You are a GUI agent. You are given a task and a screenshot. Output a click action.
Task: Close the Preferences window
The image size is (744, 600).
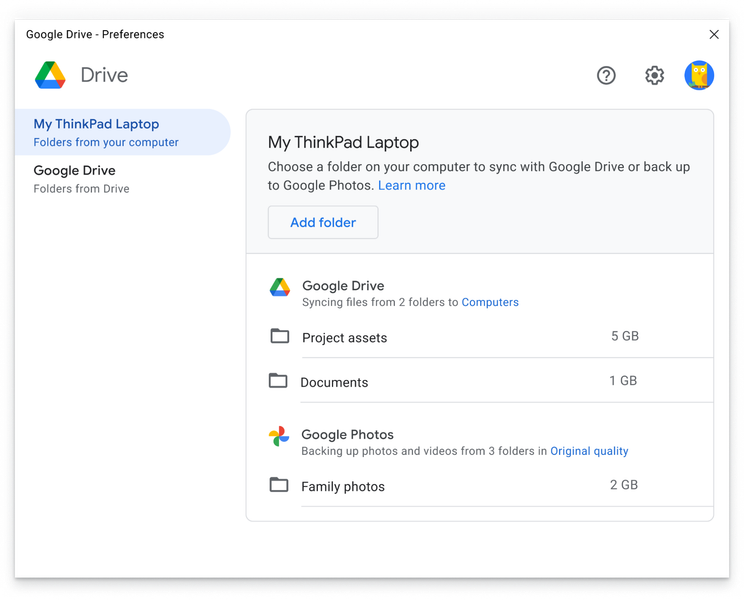714,35
